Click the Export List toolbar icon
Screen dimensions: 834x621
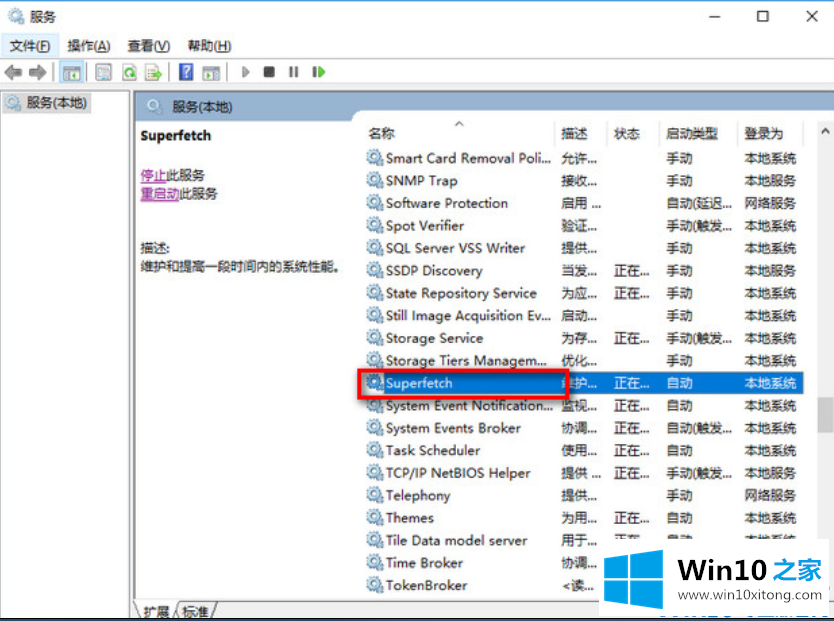tap(154, 72)
